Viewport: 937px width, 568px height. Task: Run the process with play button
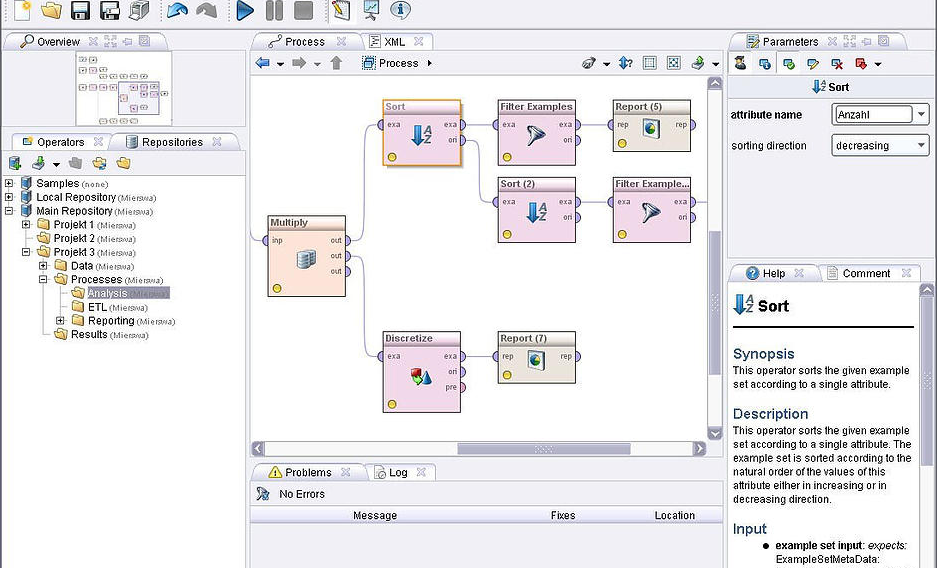(x=244, y=10)
